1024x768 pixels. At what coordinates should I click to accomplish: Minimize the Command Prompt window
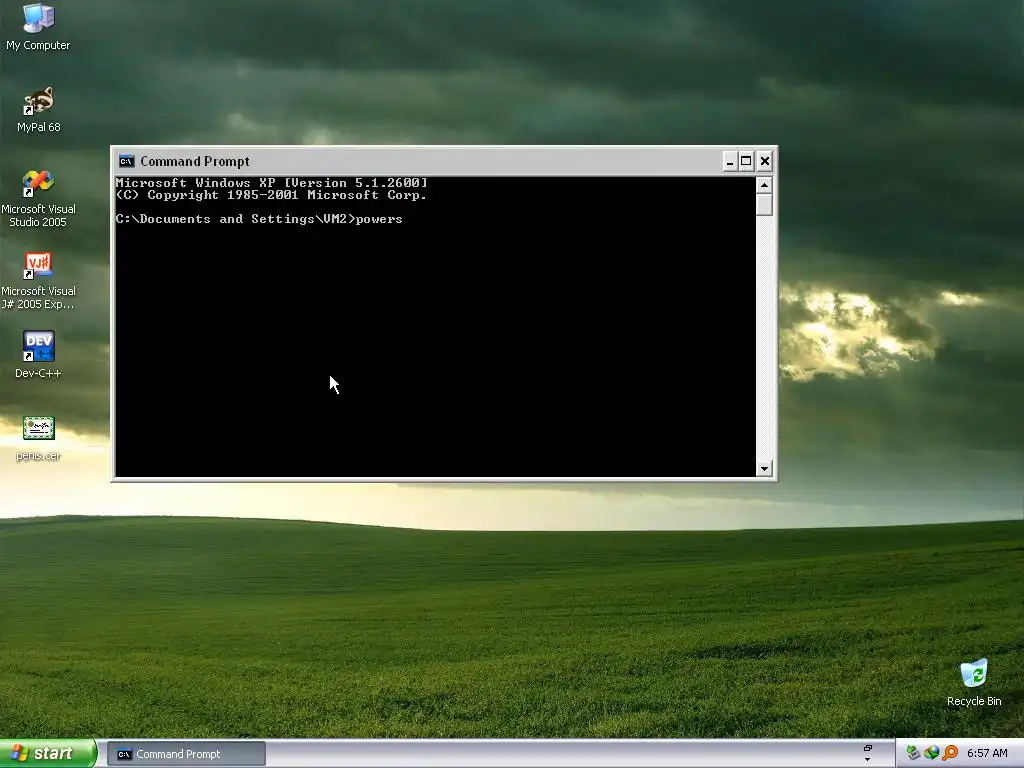729,161
